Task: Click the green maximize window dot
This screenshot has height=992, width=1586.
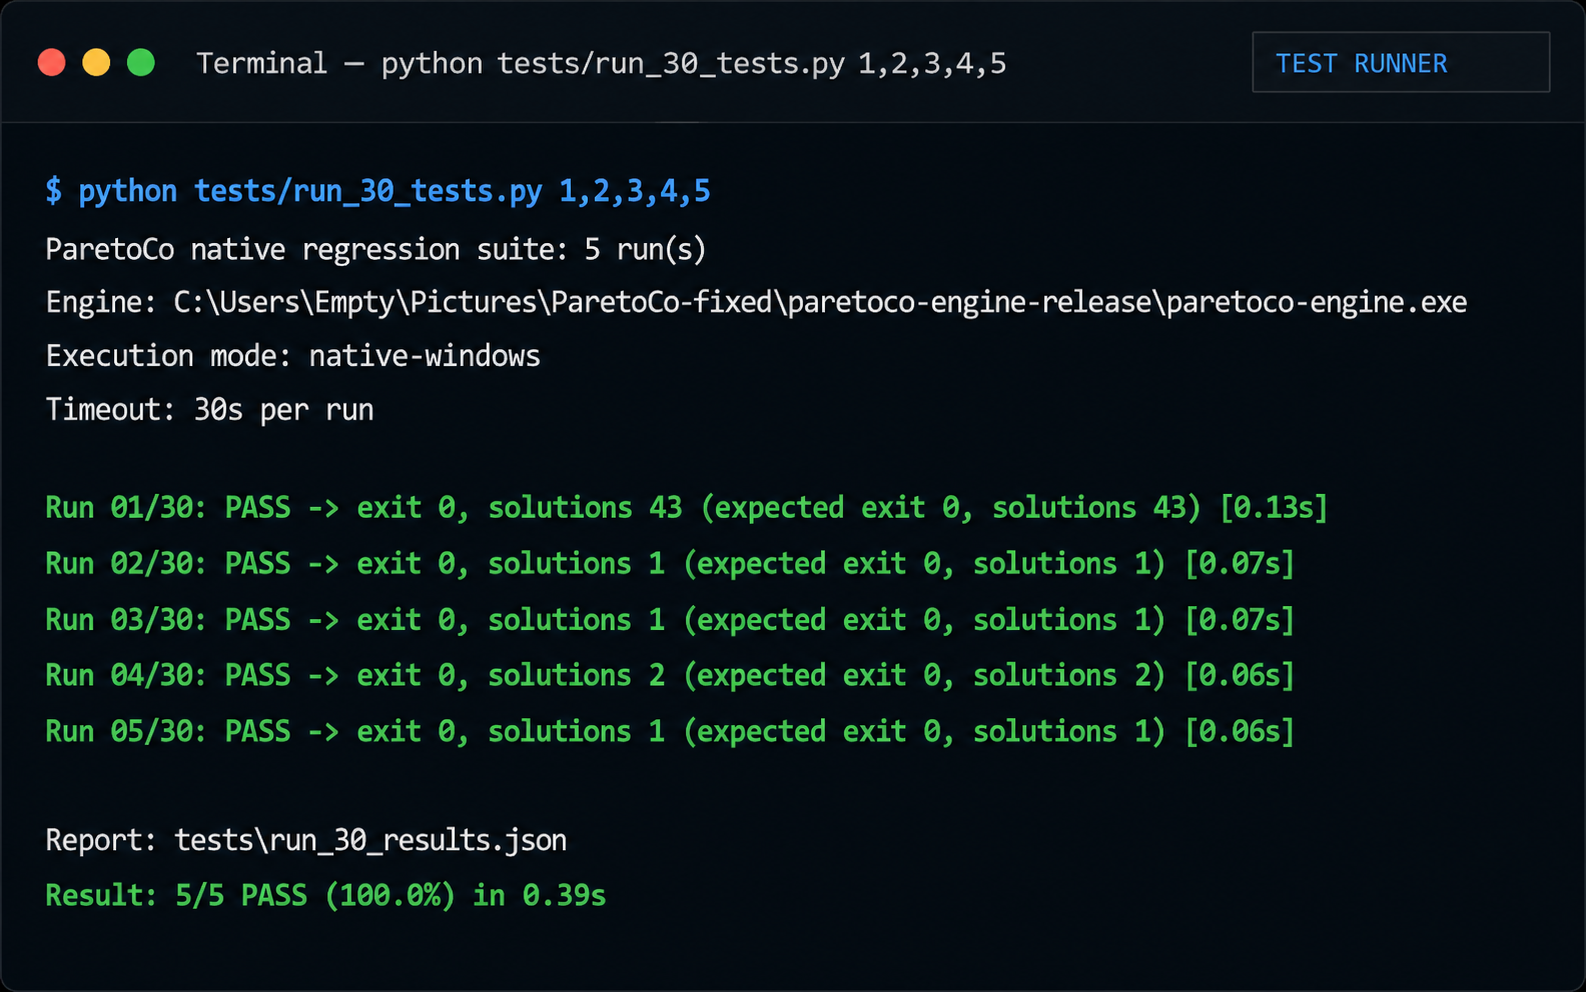Action: click(x=141, y=63)
